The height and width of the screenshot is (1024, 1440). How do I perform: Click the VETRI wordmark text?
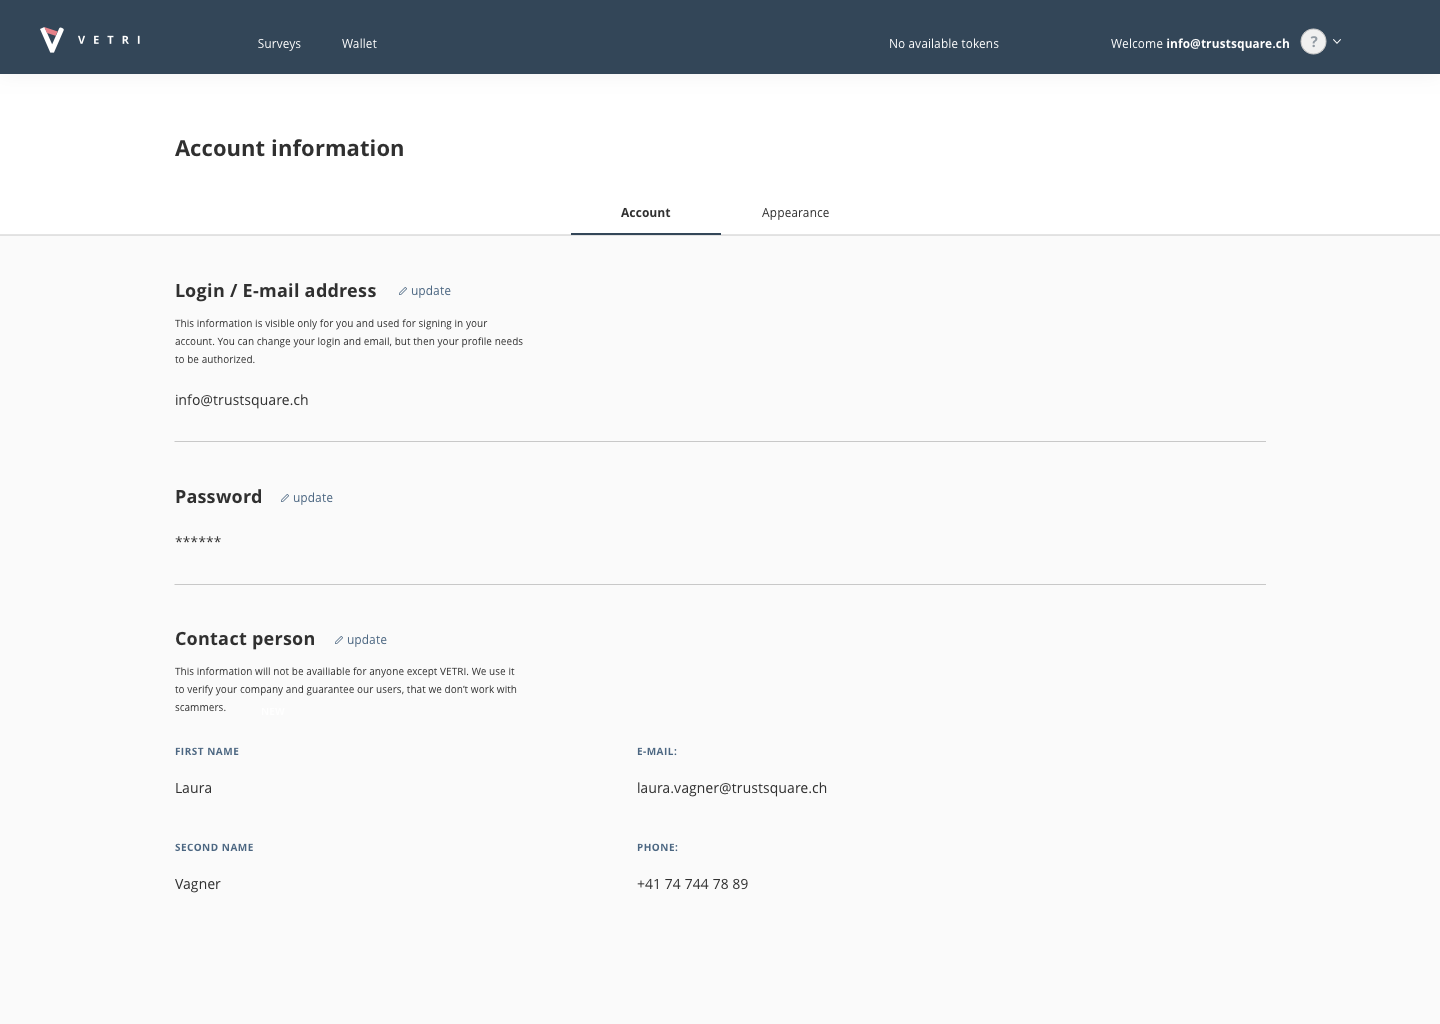coord(109,40)
